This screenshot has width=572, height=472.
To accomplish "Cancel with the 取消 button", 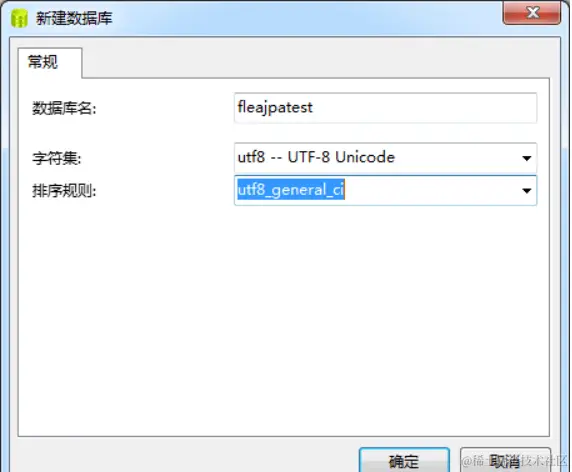I will pos(505,460).
